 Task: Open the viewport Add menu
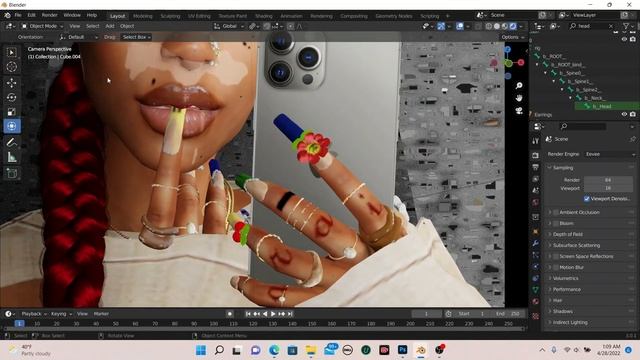coord(110,26)
